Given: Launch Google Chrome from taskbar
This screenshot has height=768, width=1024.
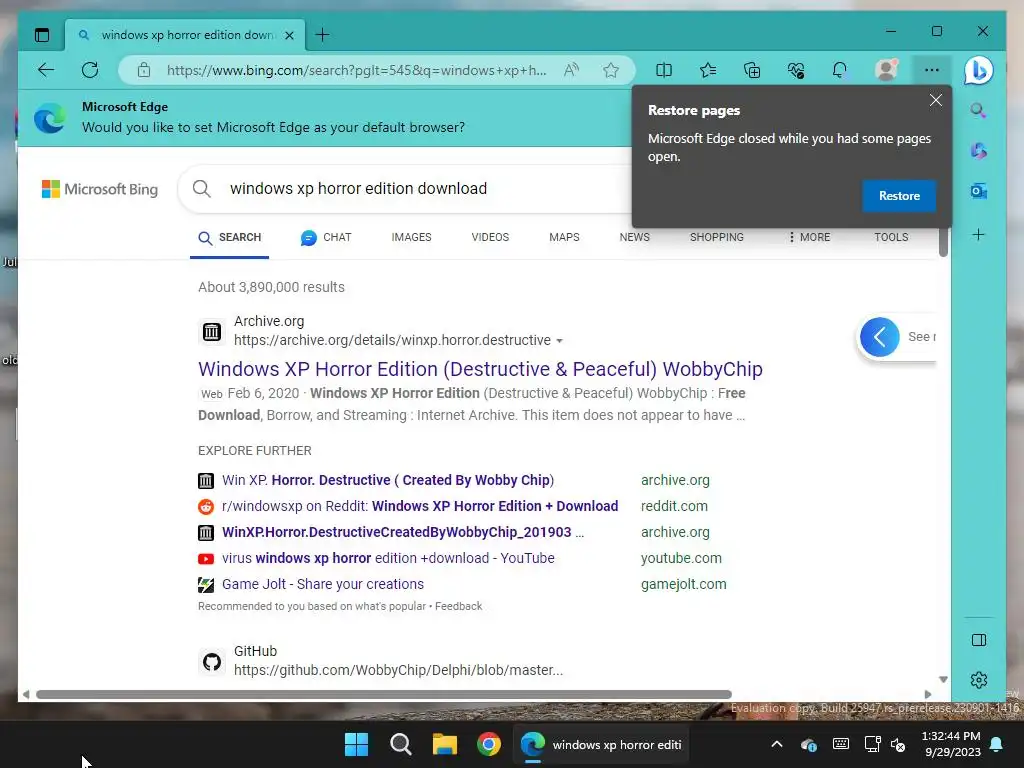Looking at the screenshot, I should (488, 744).
